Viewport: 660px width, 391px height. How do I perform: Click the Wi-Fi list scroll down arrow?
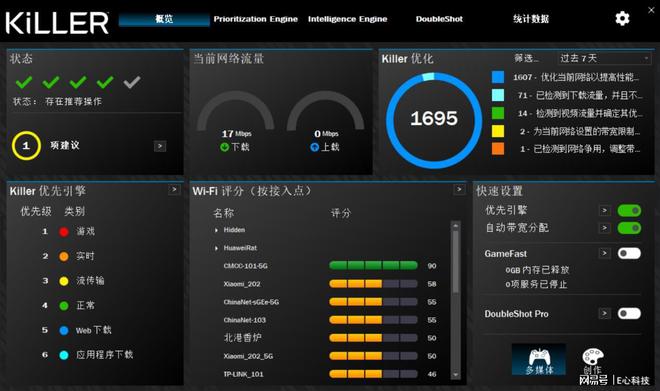(455, 374)
